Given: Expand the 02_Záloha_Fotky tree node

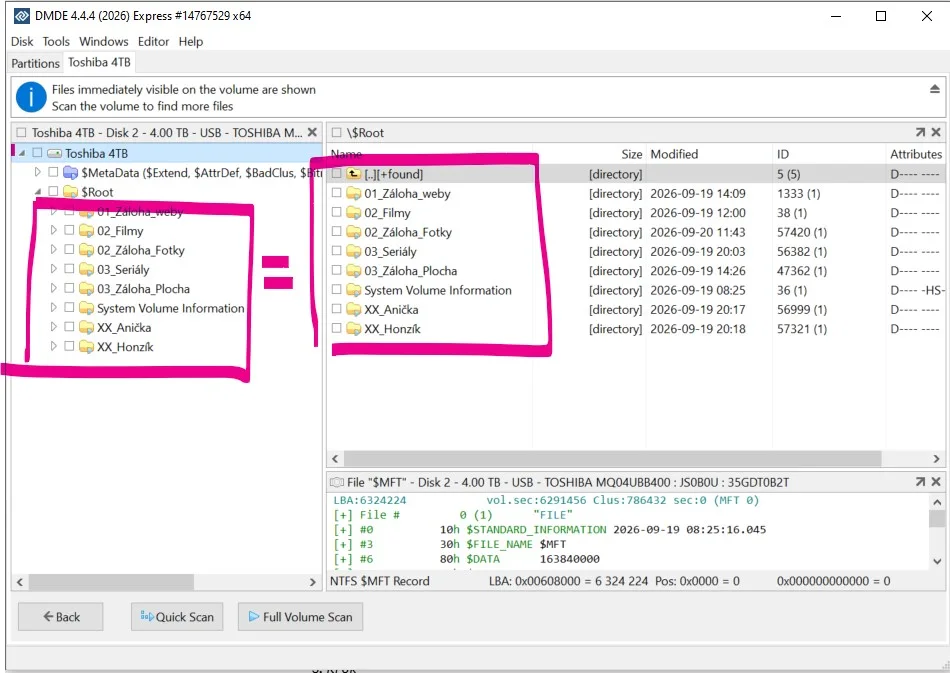Looking at the screenshot, I should (x=53, y=249).
